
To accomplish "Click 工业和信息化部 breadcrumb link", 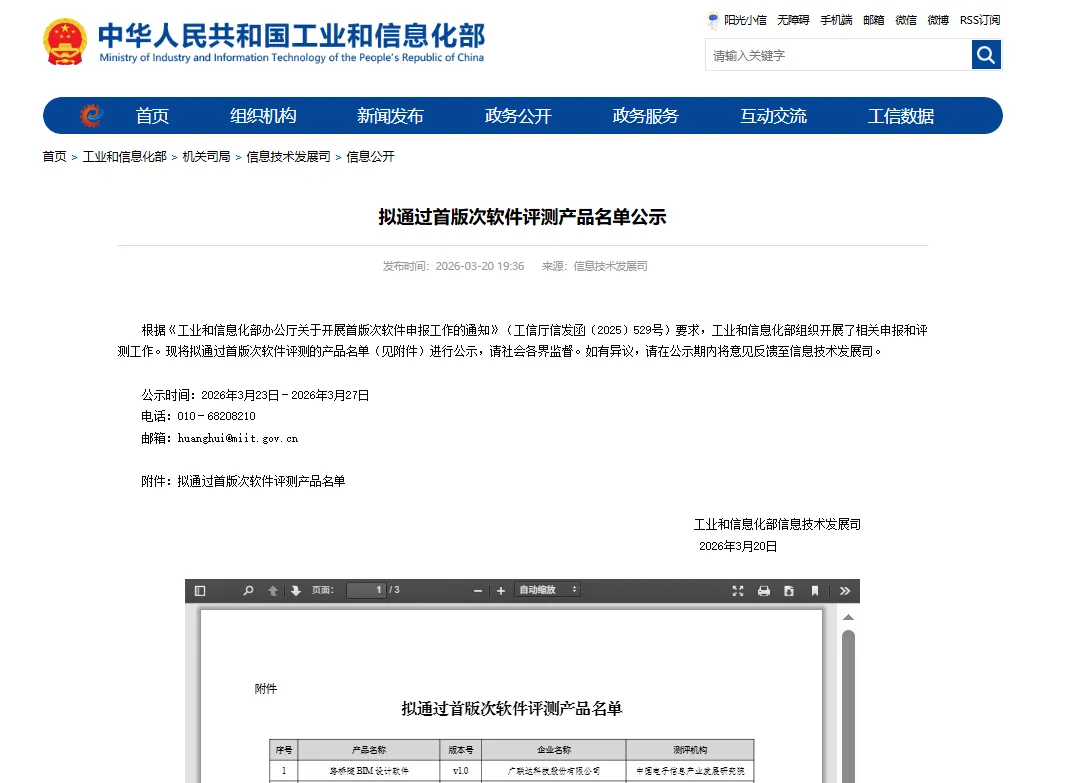I will point(124,156).
